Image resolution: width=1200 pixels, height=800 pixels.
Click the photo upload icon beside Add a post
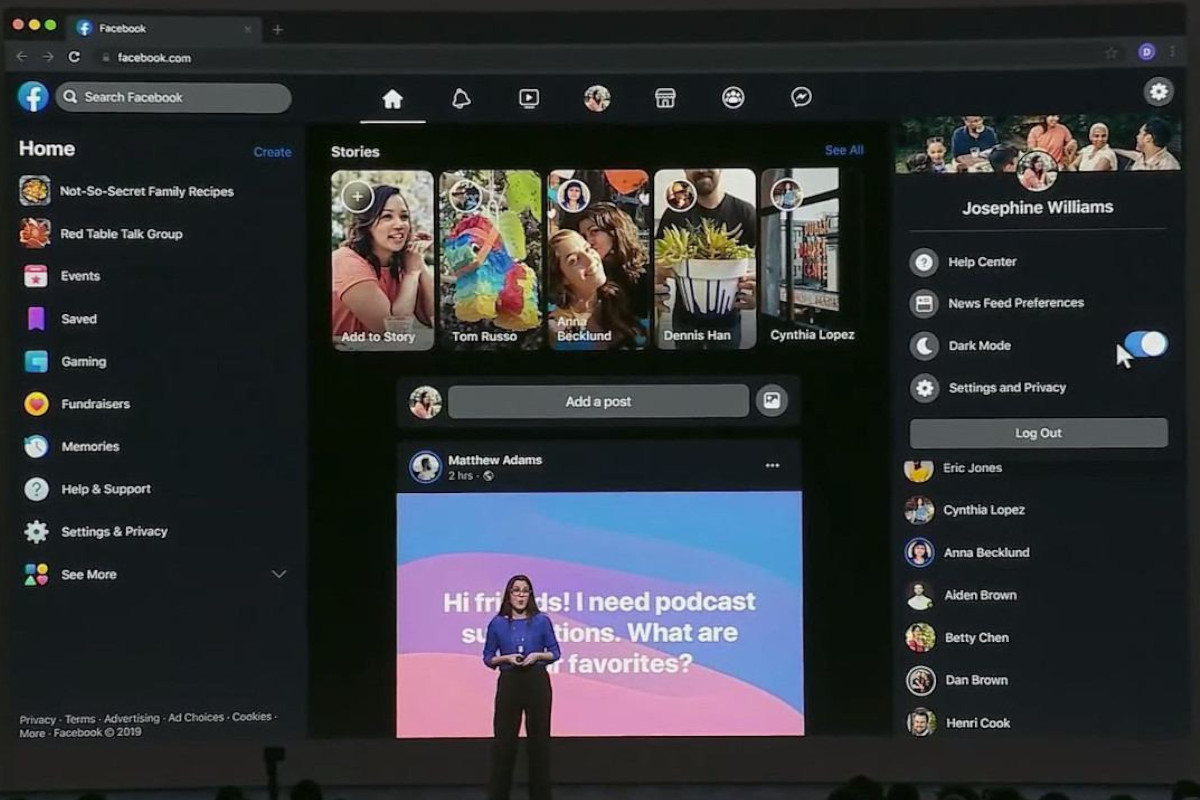[771, 401]
